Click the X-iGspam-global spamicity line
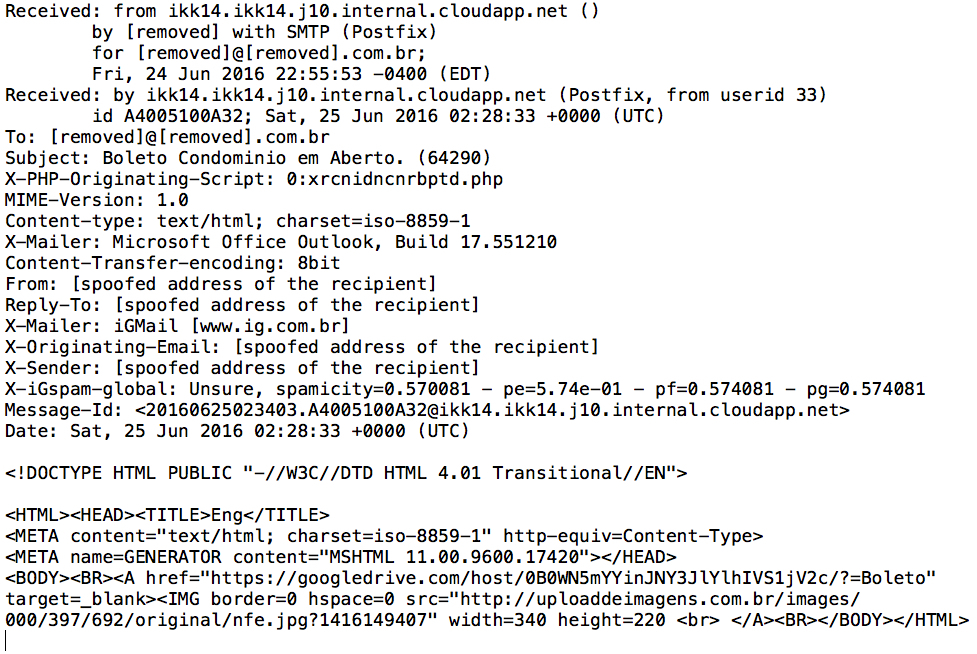The width and height of the screenshot is (977, 654). click(465, 389)
